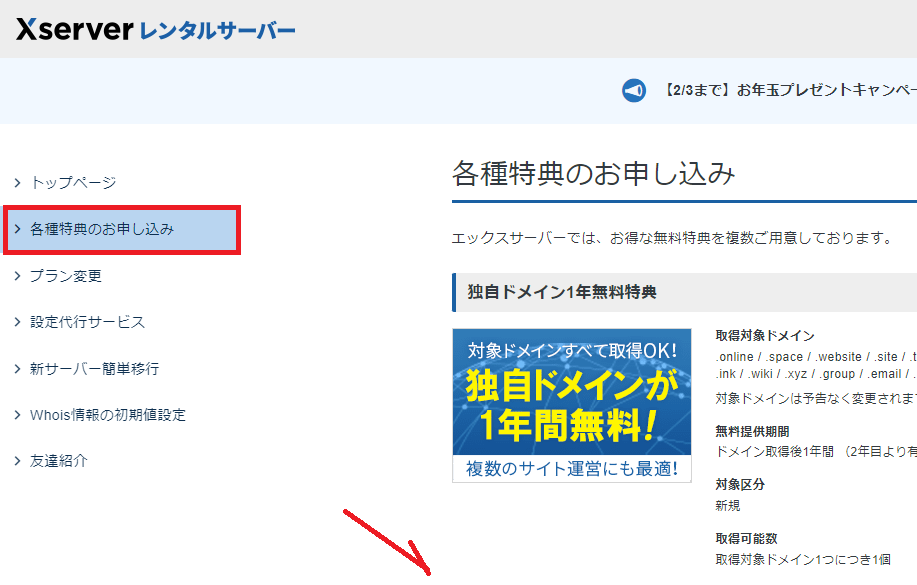Click chevron beside 友達紹介
Viewport: 917px width, 585px height.
(17, 462)
